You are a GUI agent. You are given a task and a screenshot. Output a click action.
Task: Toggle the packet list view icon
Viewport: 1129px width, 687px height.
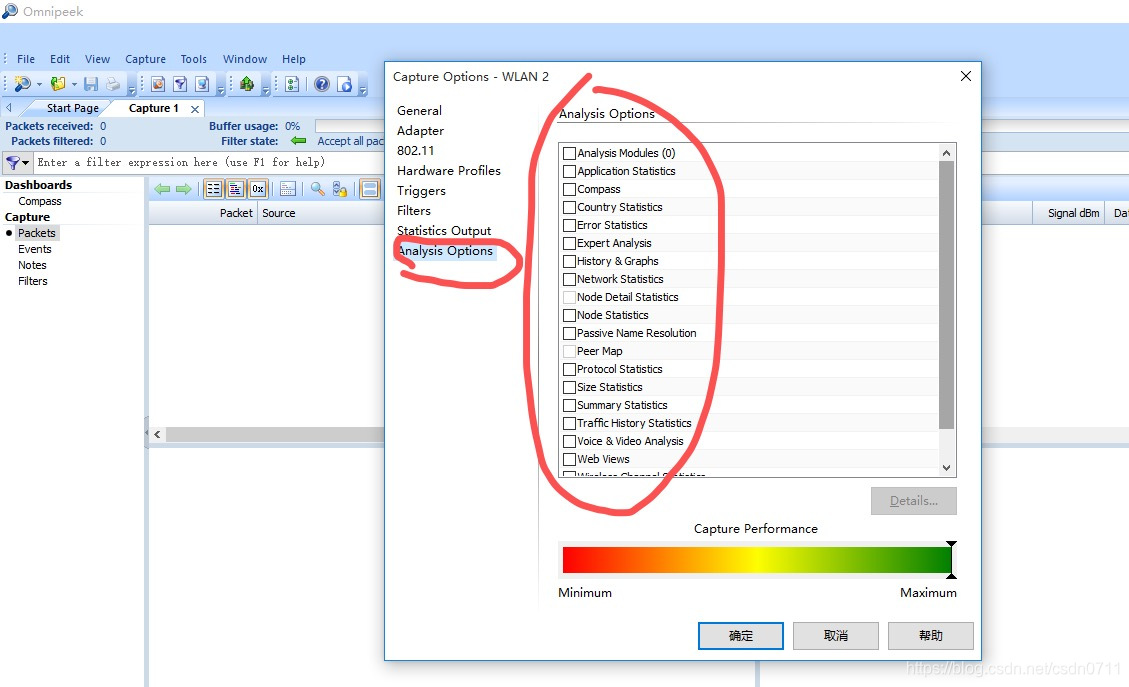(214, 189)
